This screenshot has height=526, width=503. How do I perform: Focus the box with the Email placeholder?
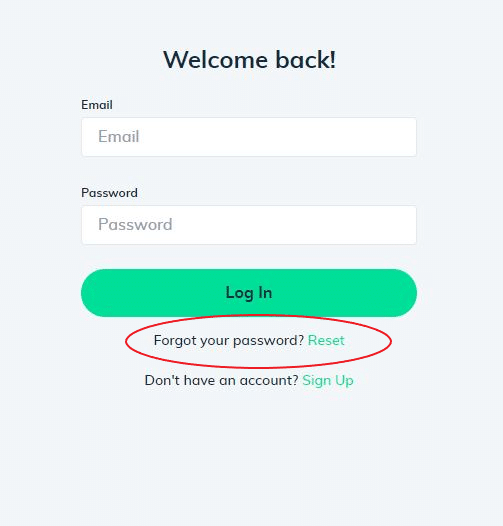249,137
